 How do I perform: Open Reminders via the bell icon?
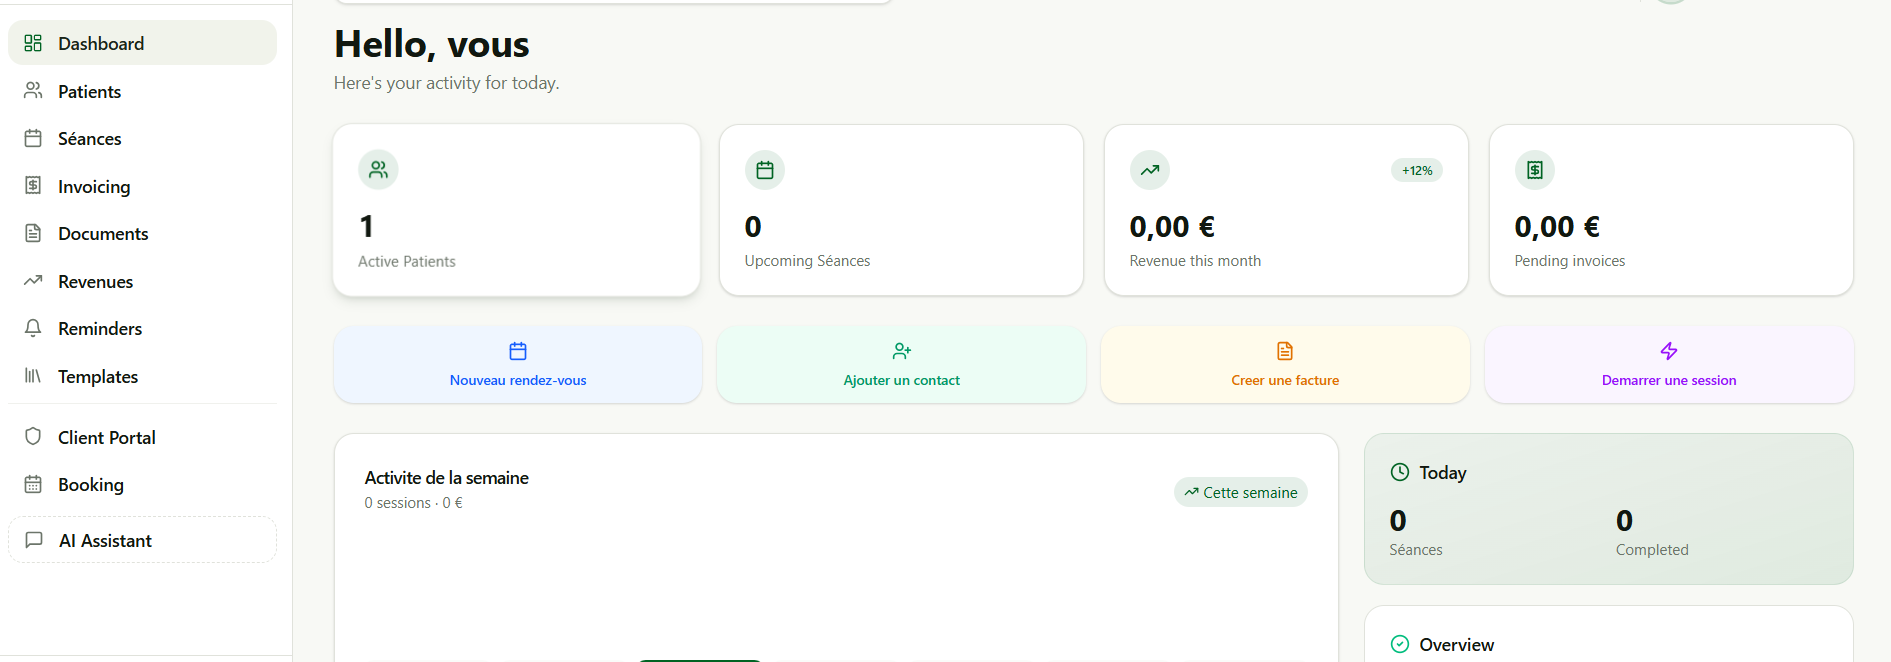click(33, 328)
